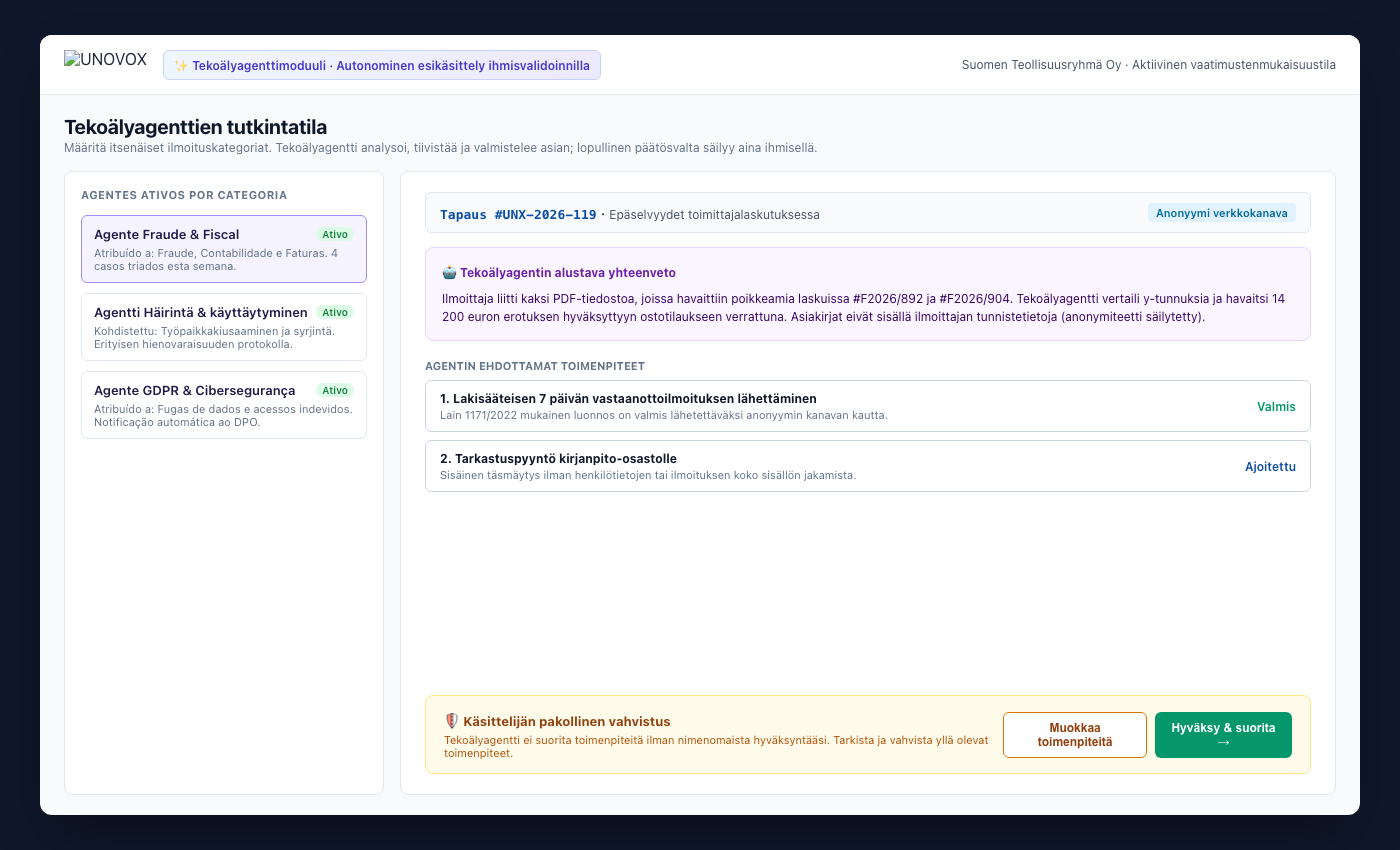Click the Ativo badge on Fraude & Fiscal

click(335, 234)
